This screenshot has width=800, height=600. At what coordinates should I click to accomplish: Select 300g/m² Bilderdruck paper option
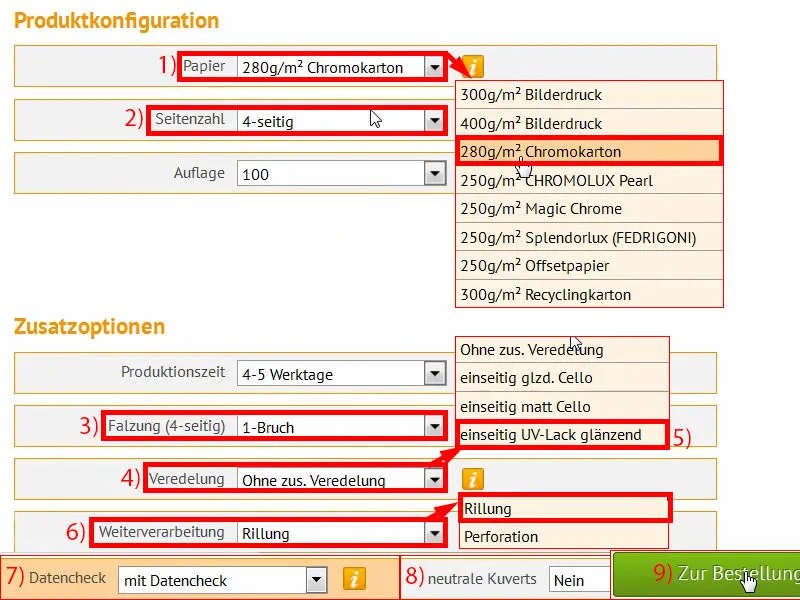point(589,94)
